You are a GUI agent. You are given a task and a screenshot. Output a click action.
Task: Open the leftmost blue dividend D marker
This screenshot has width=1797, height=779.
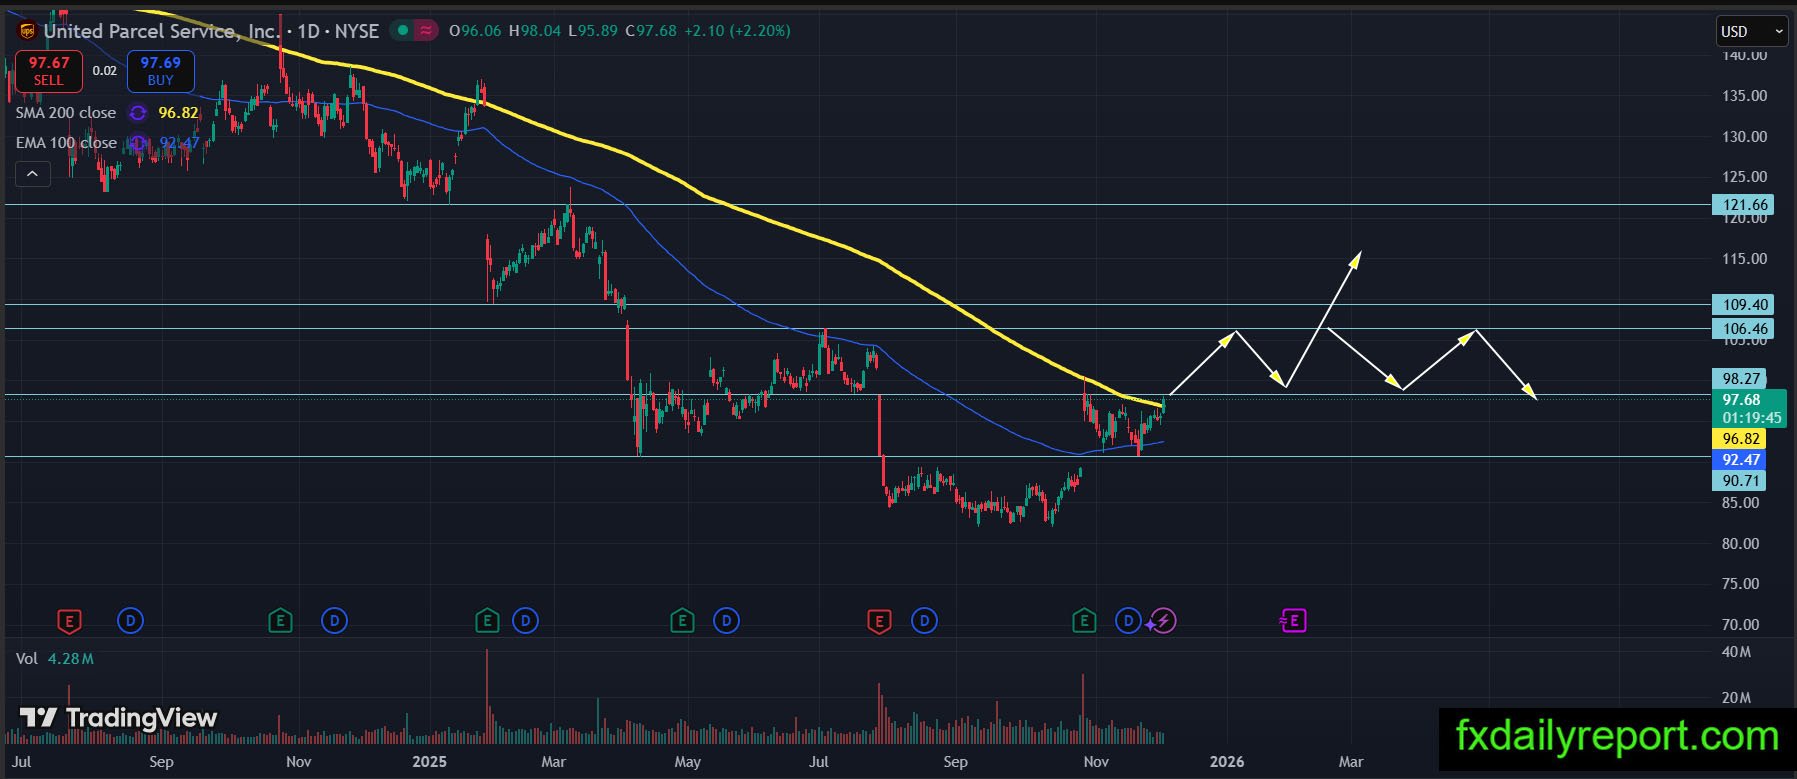click(130, 621)
